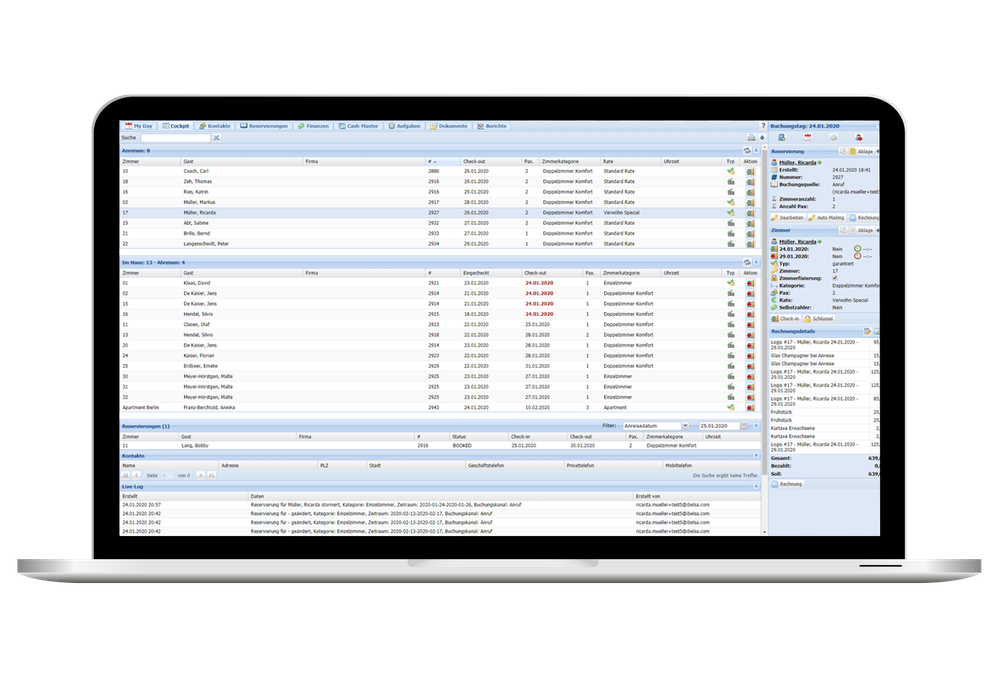Open the Aufgaben tab
Viewport: 1000px width, 677px height.
405,126
